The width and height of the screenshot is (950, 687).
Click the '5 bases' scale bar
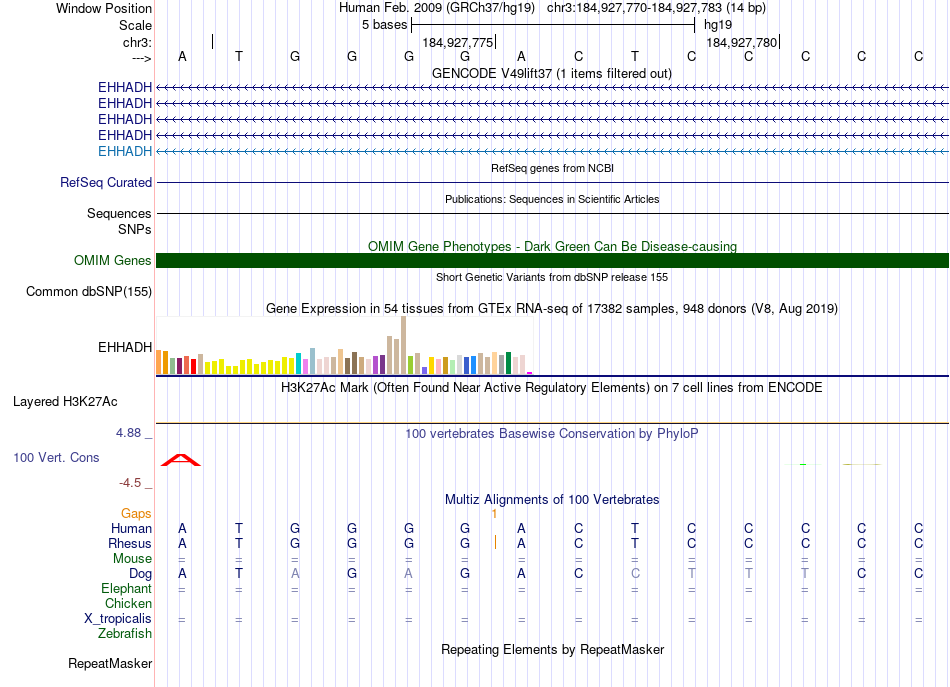coord(552,24)
